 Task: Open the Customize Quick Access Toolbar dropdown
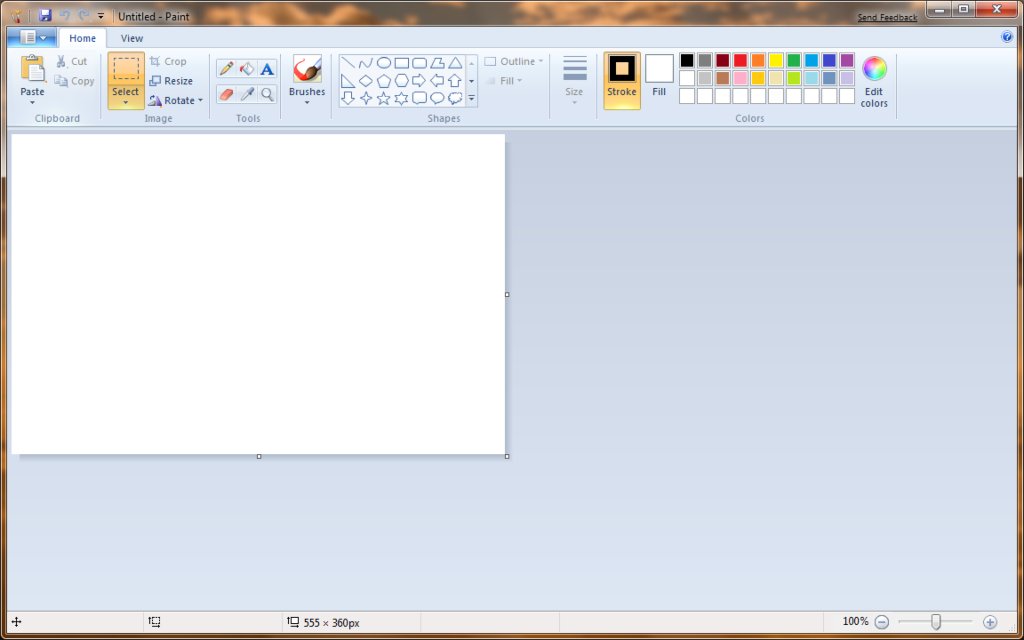(x=101, y=16)
